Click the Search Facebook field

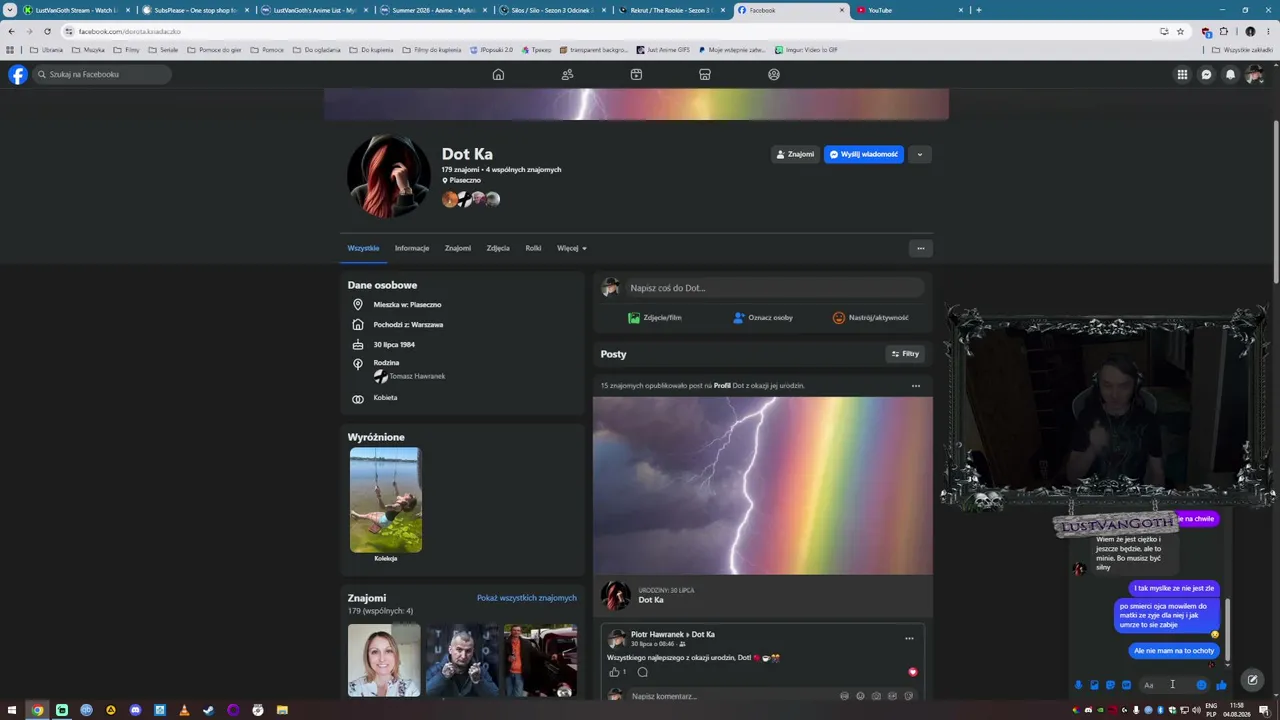102,75
